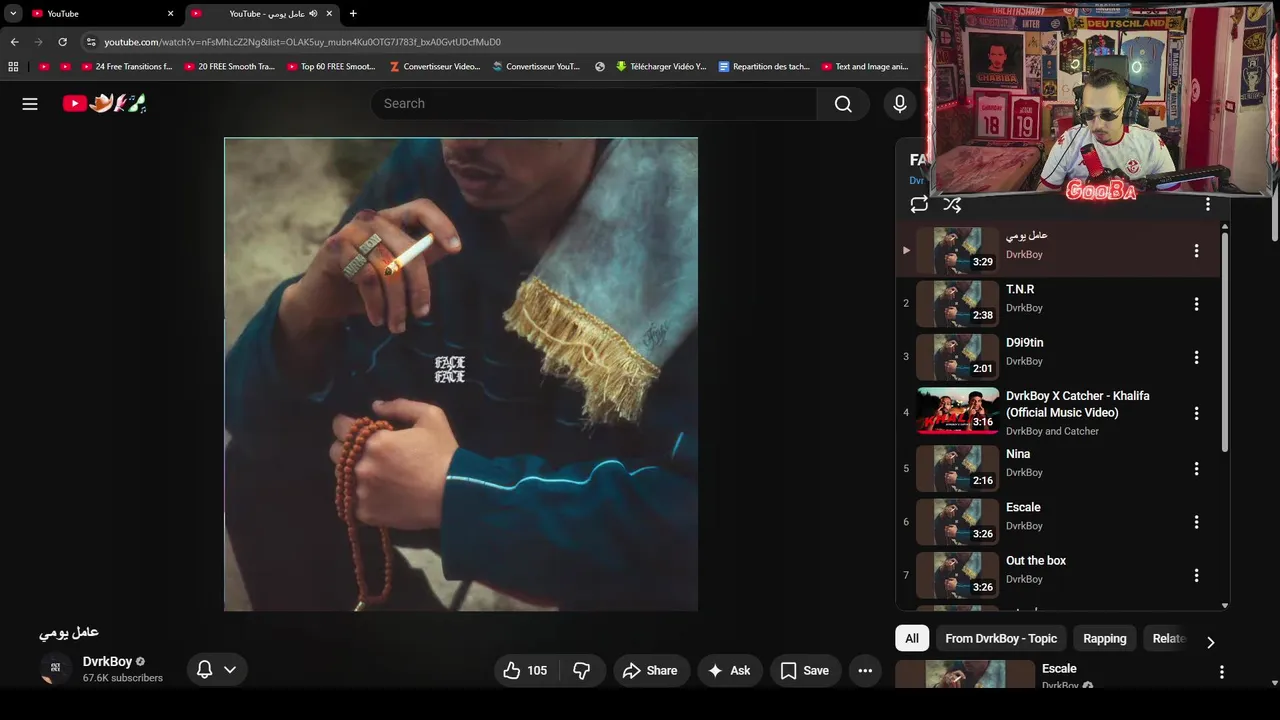
Task: Open playlist header three-dot menu
Action: point(1207,204)
